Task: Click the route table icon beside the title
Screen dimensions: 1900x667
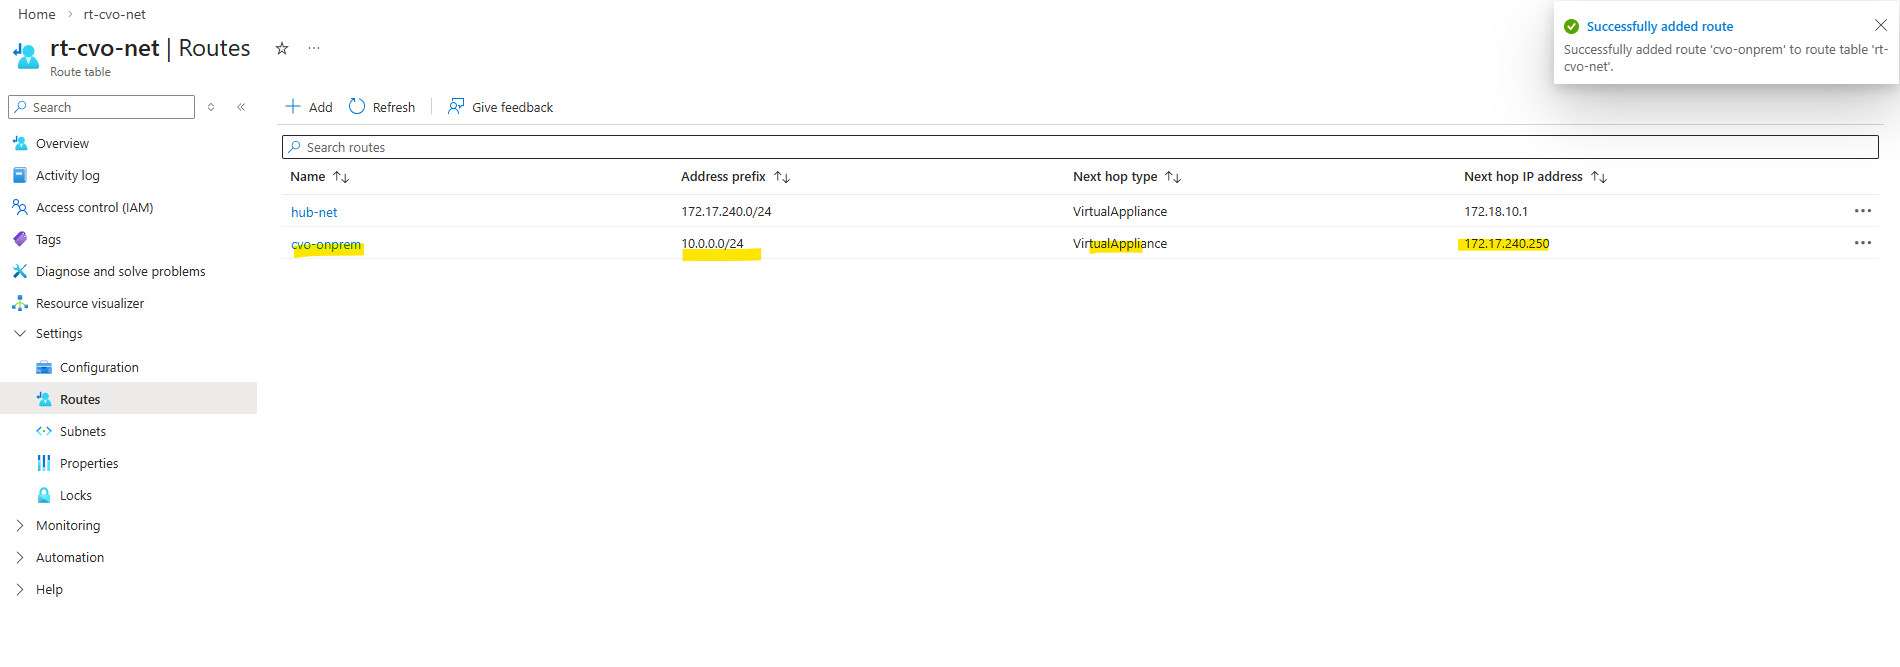Action: tap(27, 56)
